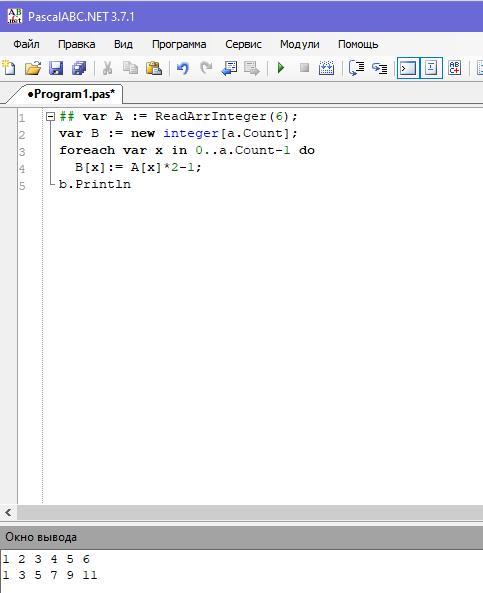Click the Save All toolbar icon
The height and width of the screenshot is (593, 483).
point(79,68)
